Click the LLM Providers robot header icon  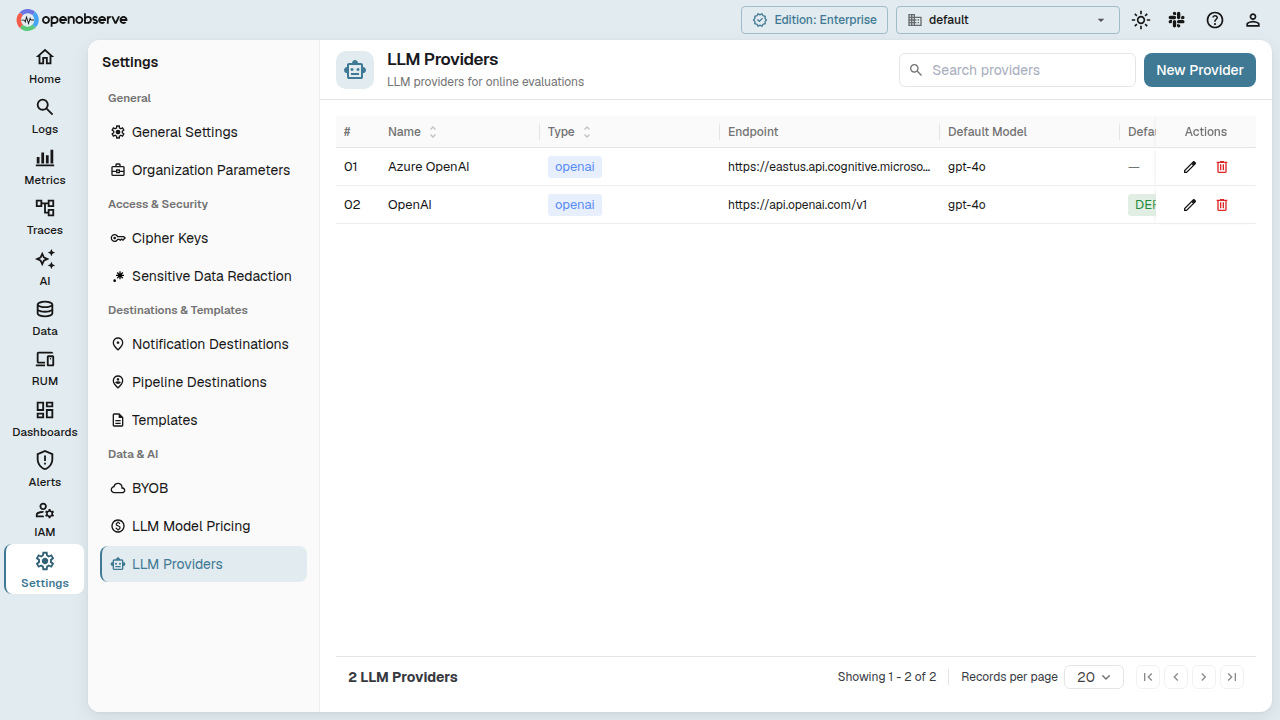[355, 70]
